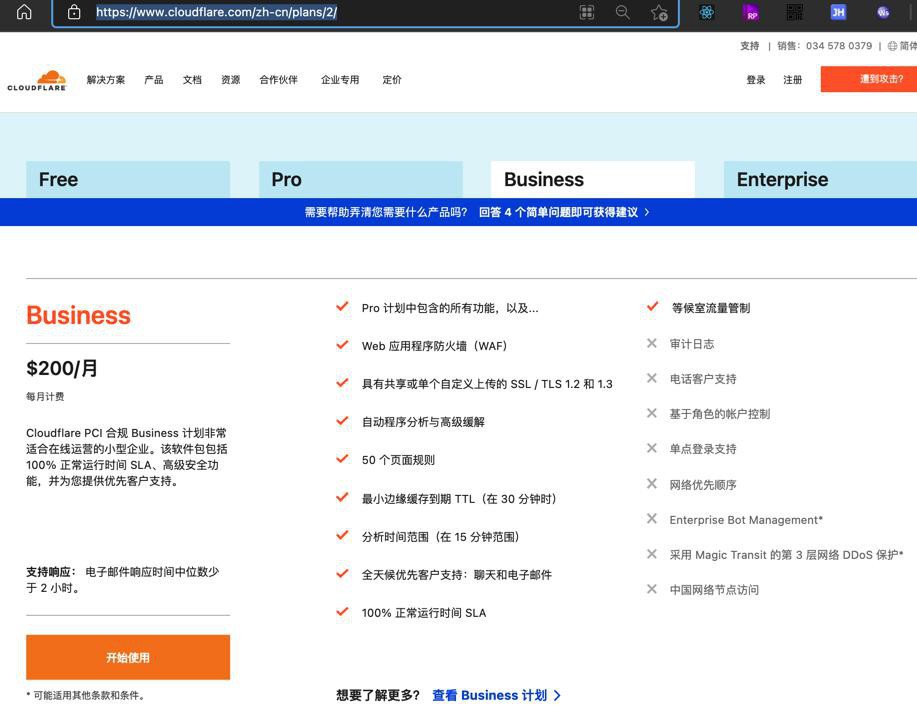Image resolution: width=917 pixels, height=713 pixels.
Task: Click X icon beside 审计日志
Action: [x=651, y=343]
